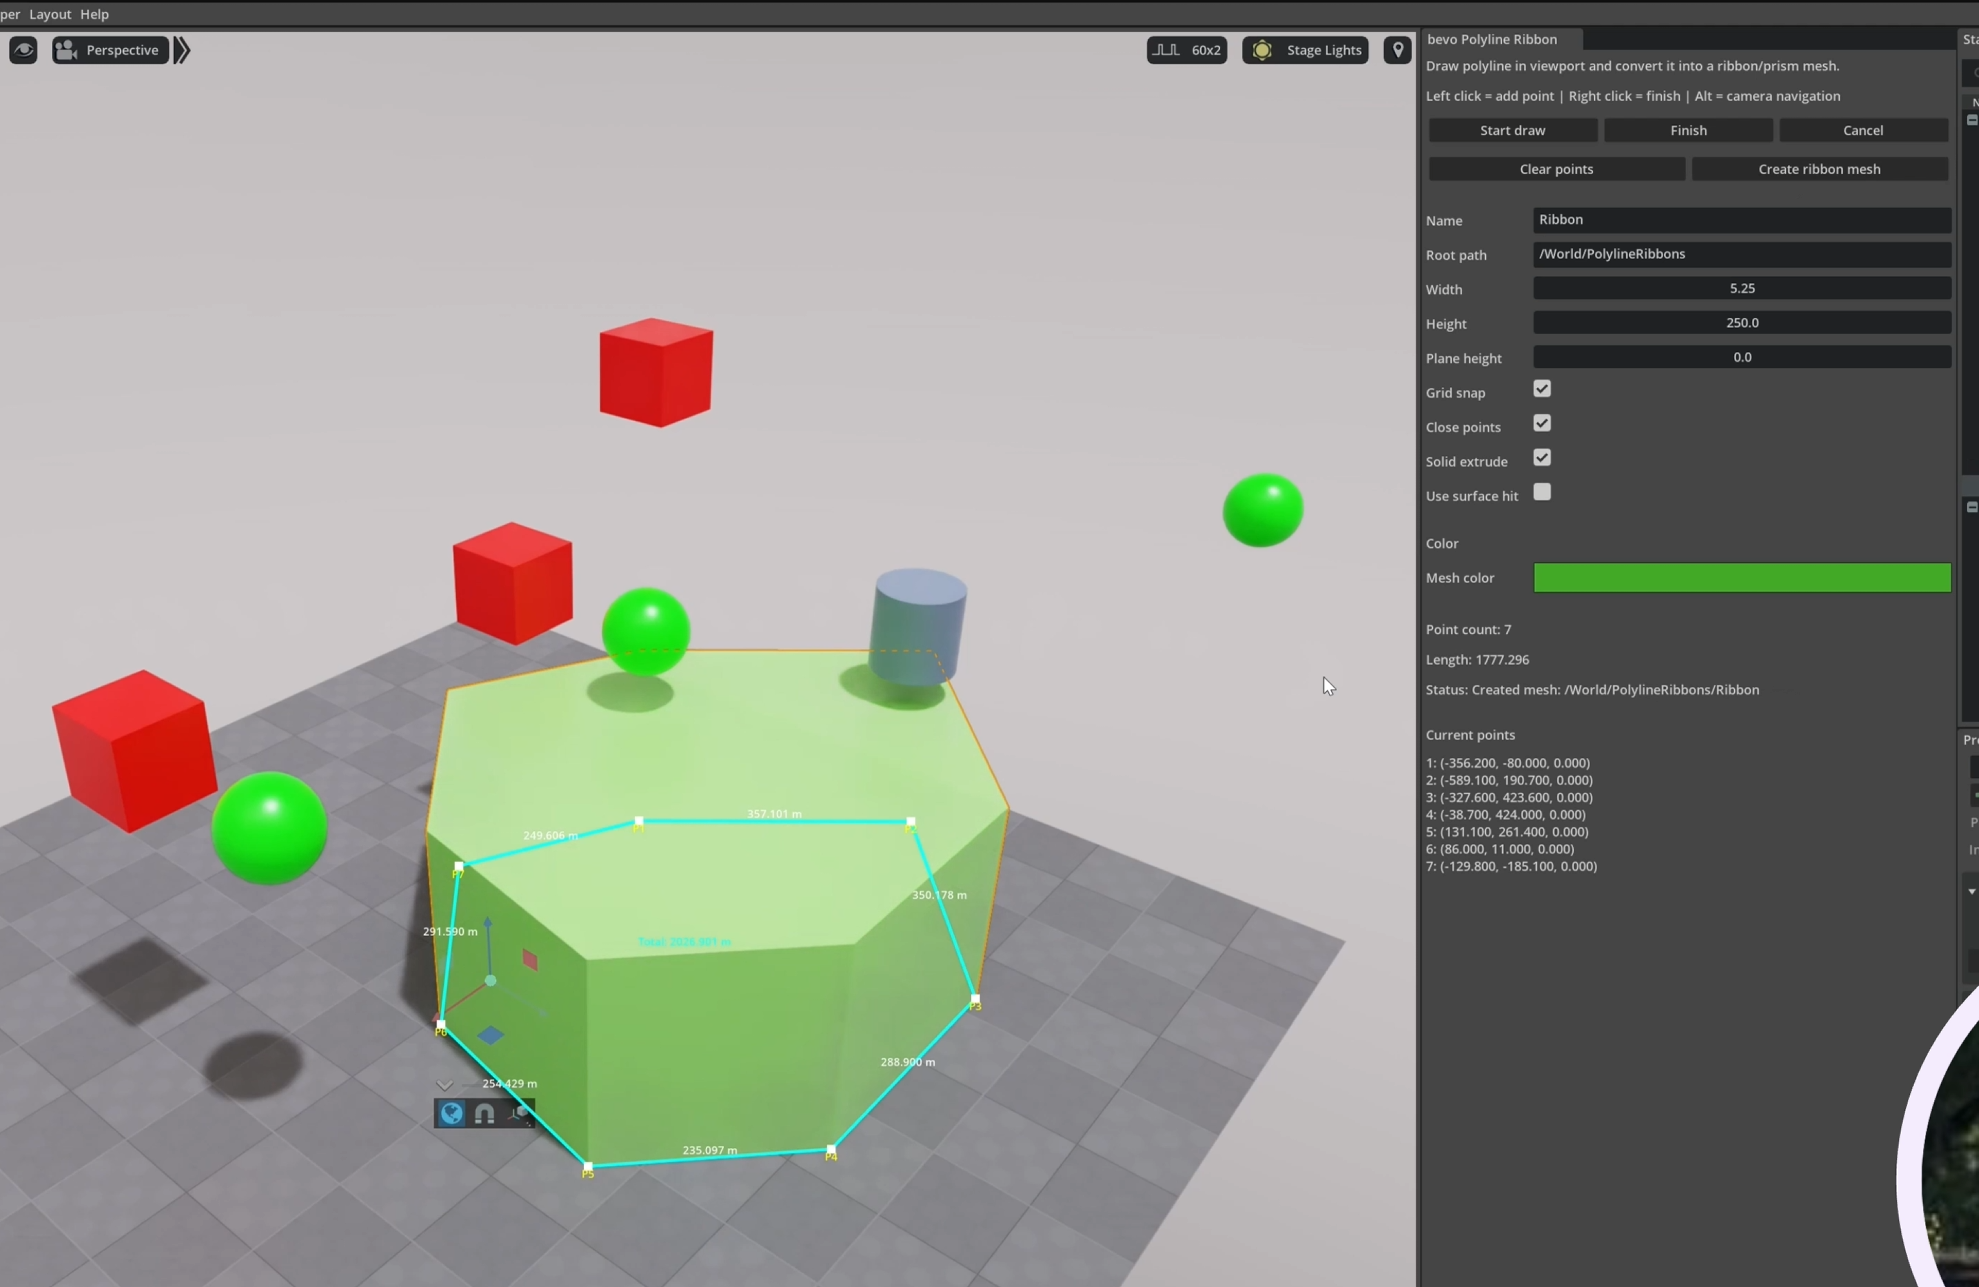Open the Layout menu
This screenshot has width=1979, height=1287.
click(x=50, y=14)
